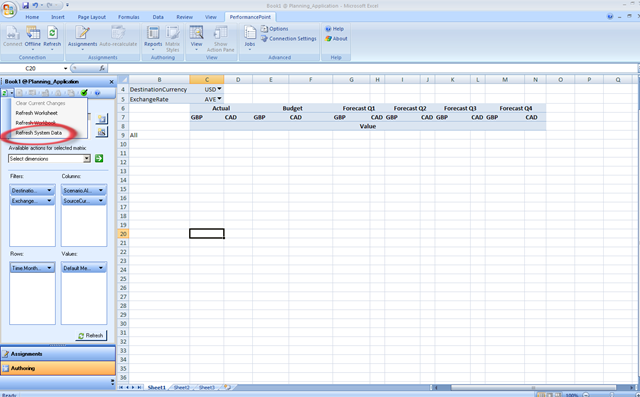The height and width of the screenshot is (397, 640).
Task: Switch to Sheet2 worksheet tab
Action: (x=181, y=387)
